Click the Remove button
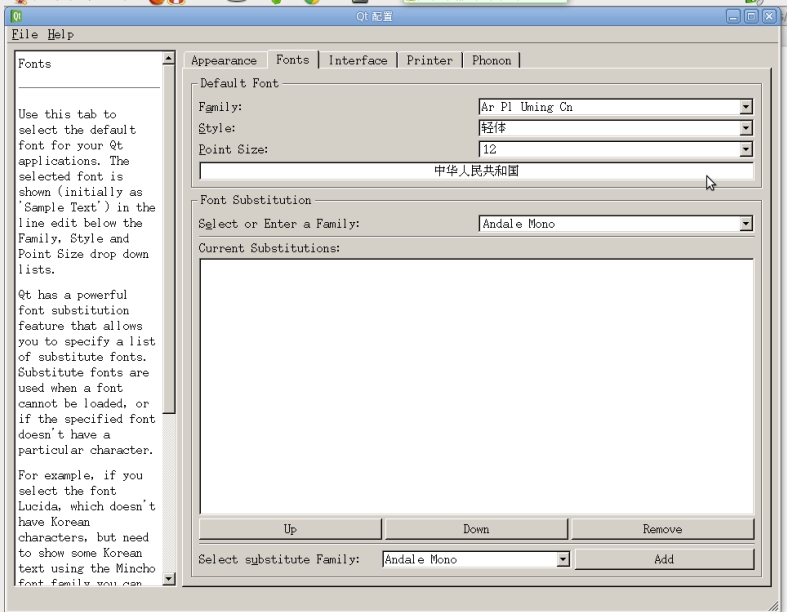 pos(663,529)
